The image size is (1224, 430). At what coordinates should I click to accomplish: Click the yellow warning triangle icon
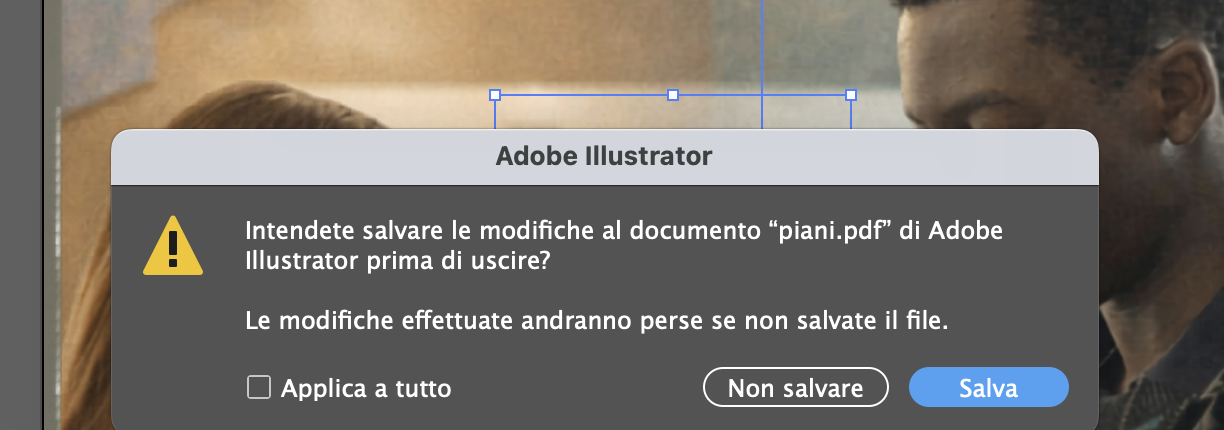pos(173,246)
